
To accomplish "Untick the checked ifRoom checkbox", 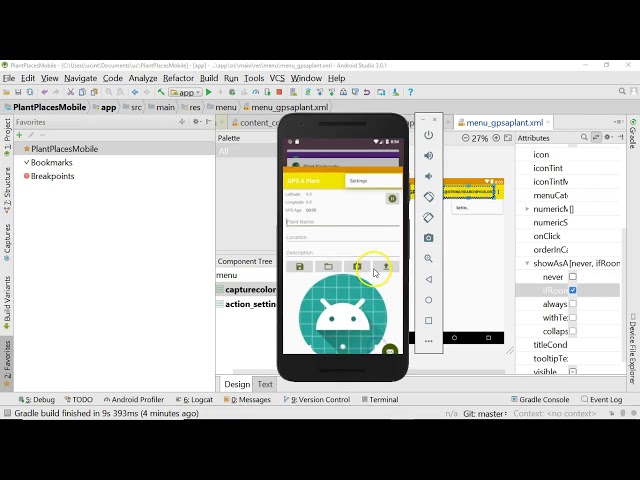I will [573, 290].
